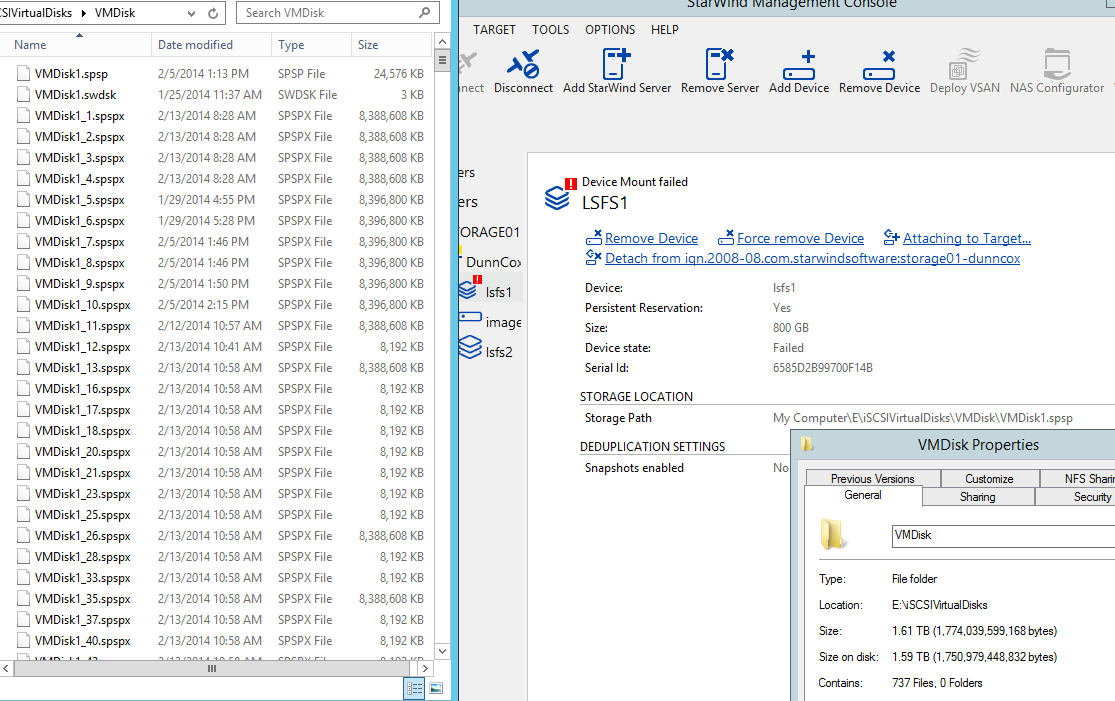Switch Explorer to details view
Screen dimensions: 1115x701
pyautogui.click(x=414, y=687)
